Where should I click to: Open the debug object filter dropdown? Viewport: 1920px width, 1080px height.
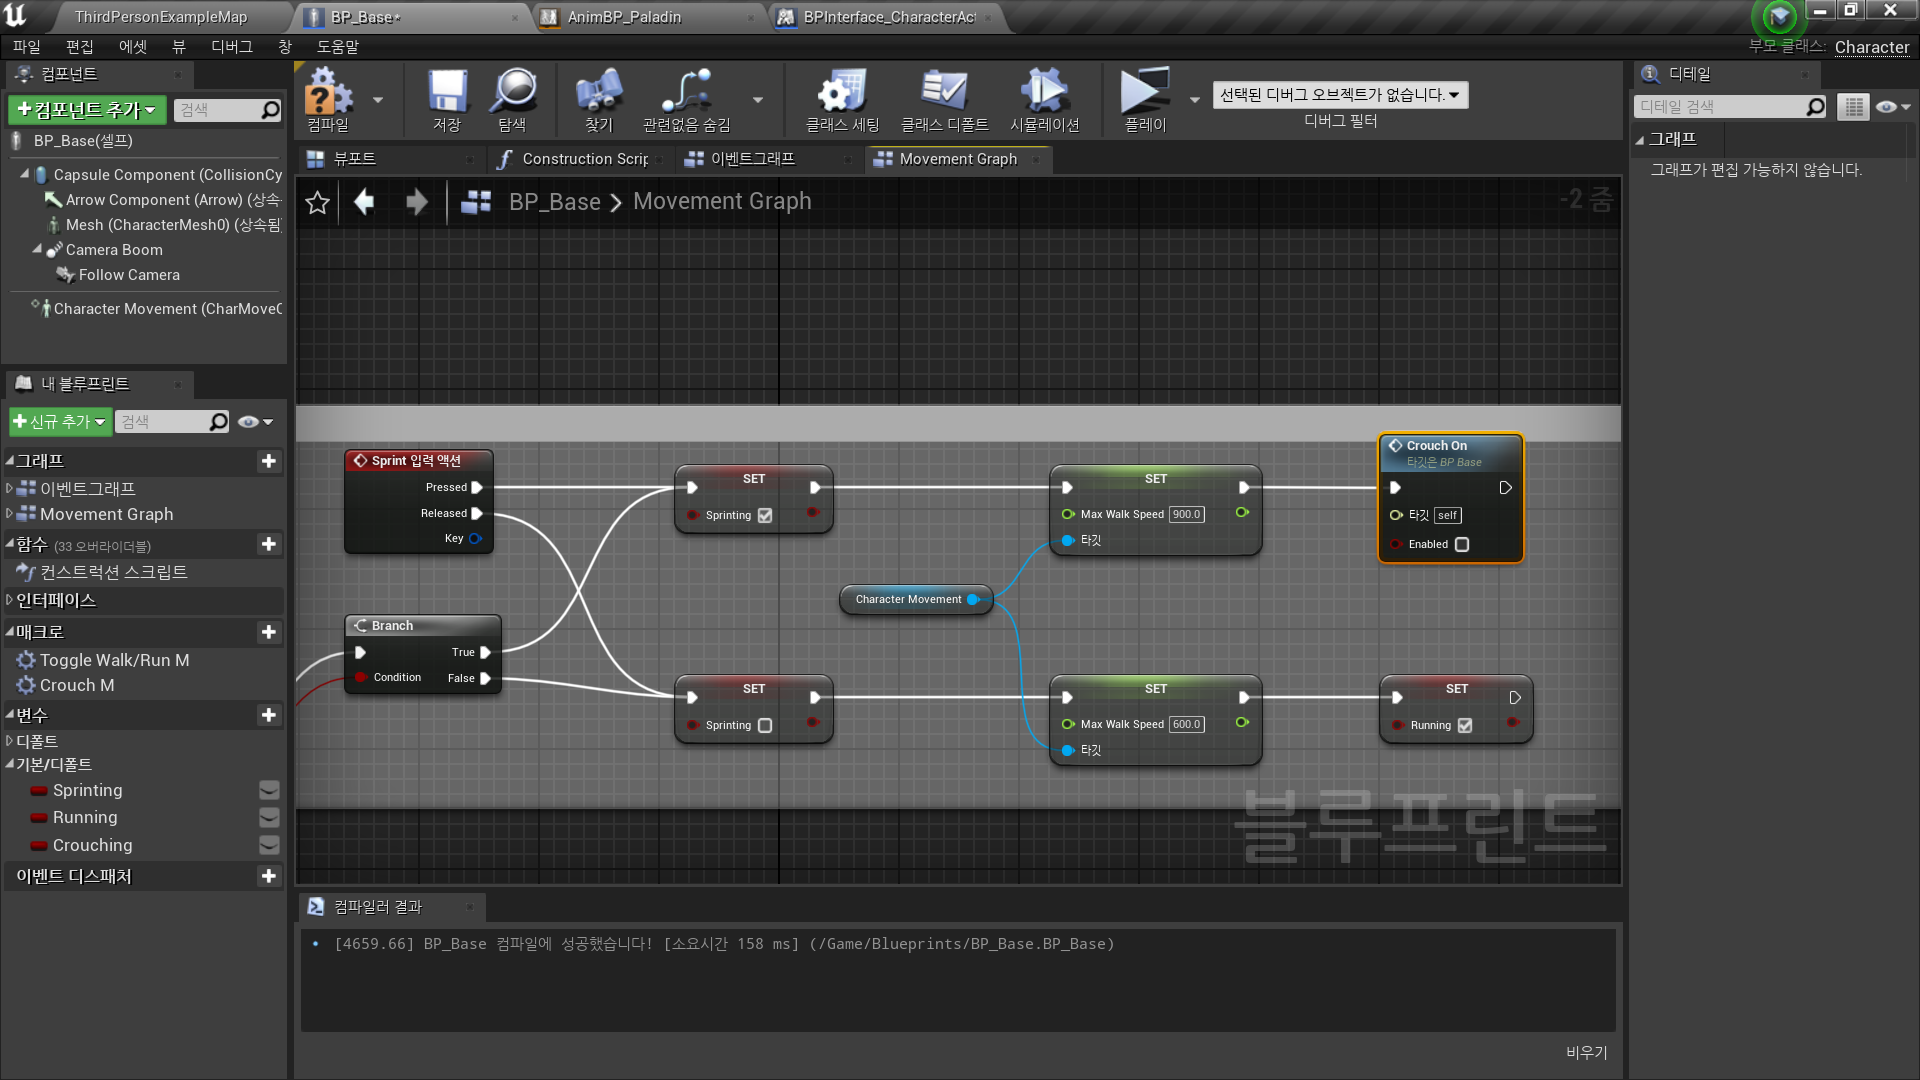[x=1339, y=95]
